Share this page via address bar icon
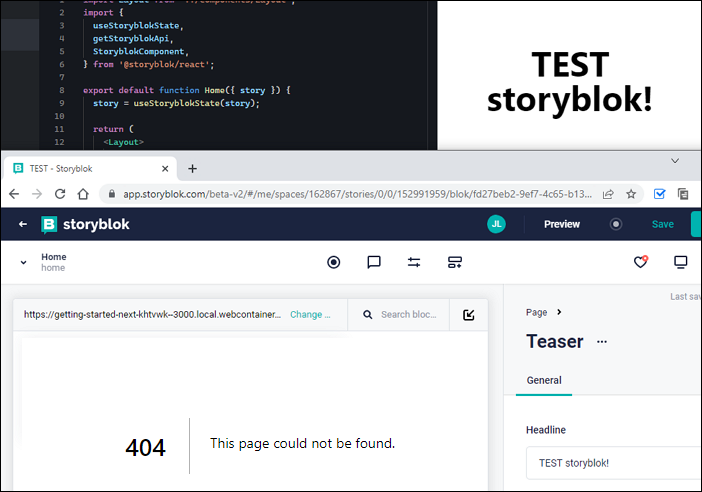This screenshot has height=492, width=702. 608,194
